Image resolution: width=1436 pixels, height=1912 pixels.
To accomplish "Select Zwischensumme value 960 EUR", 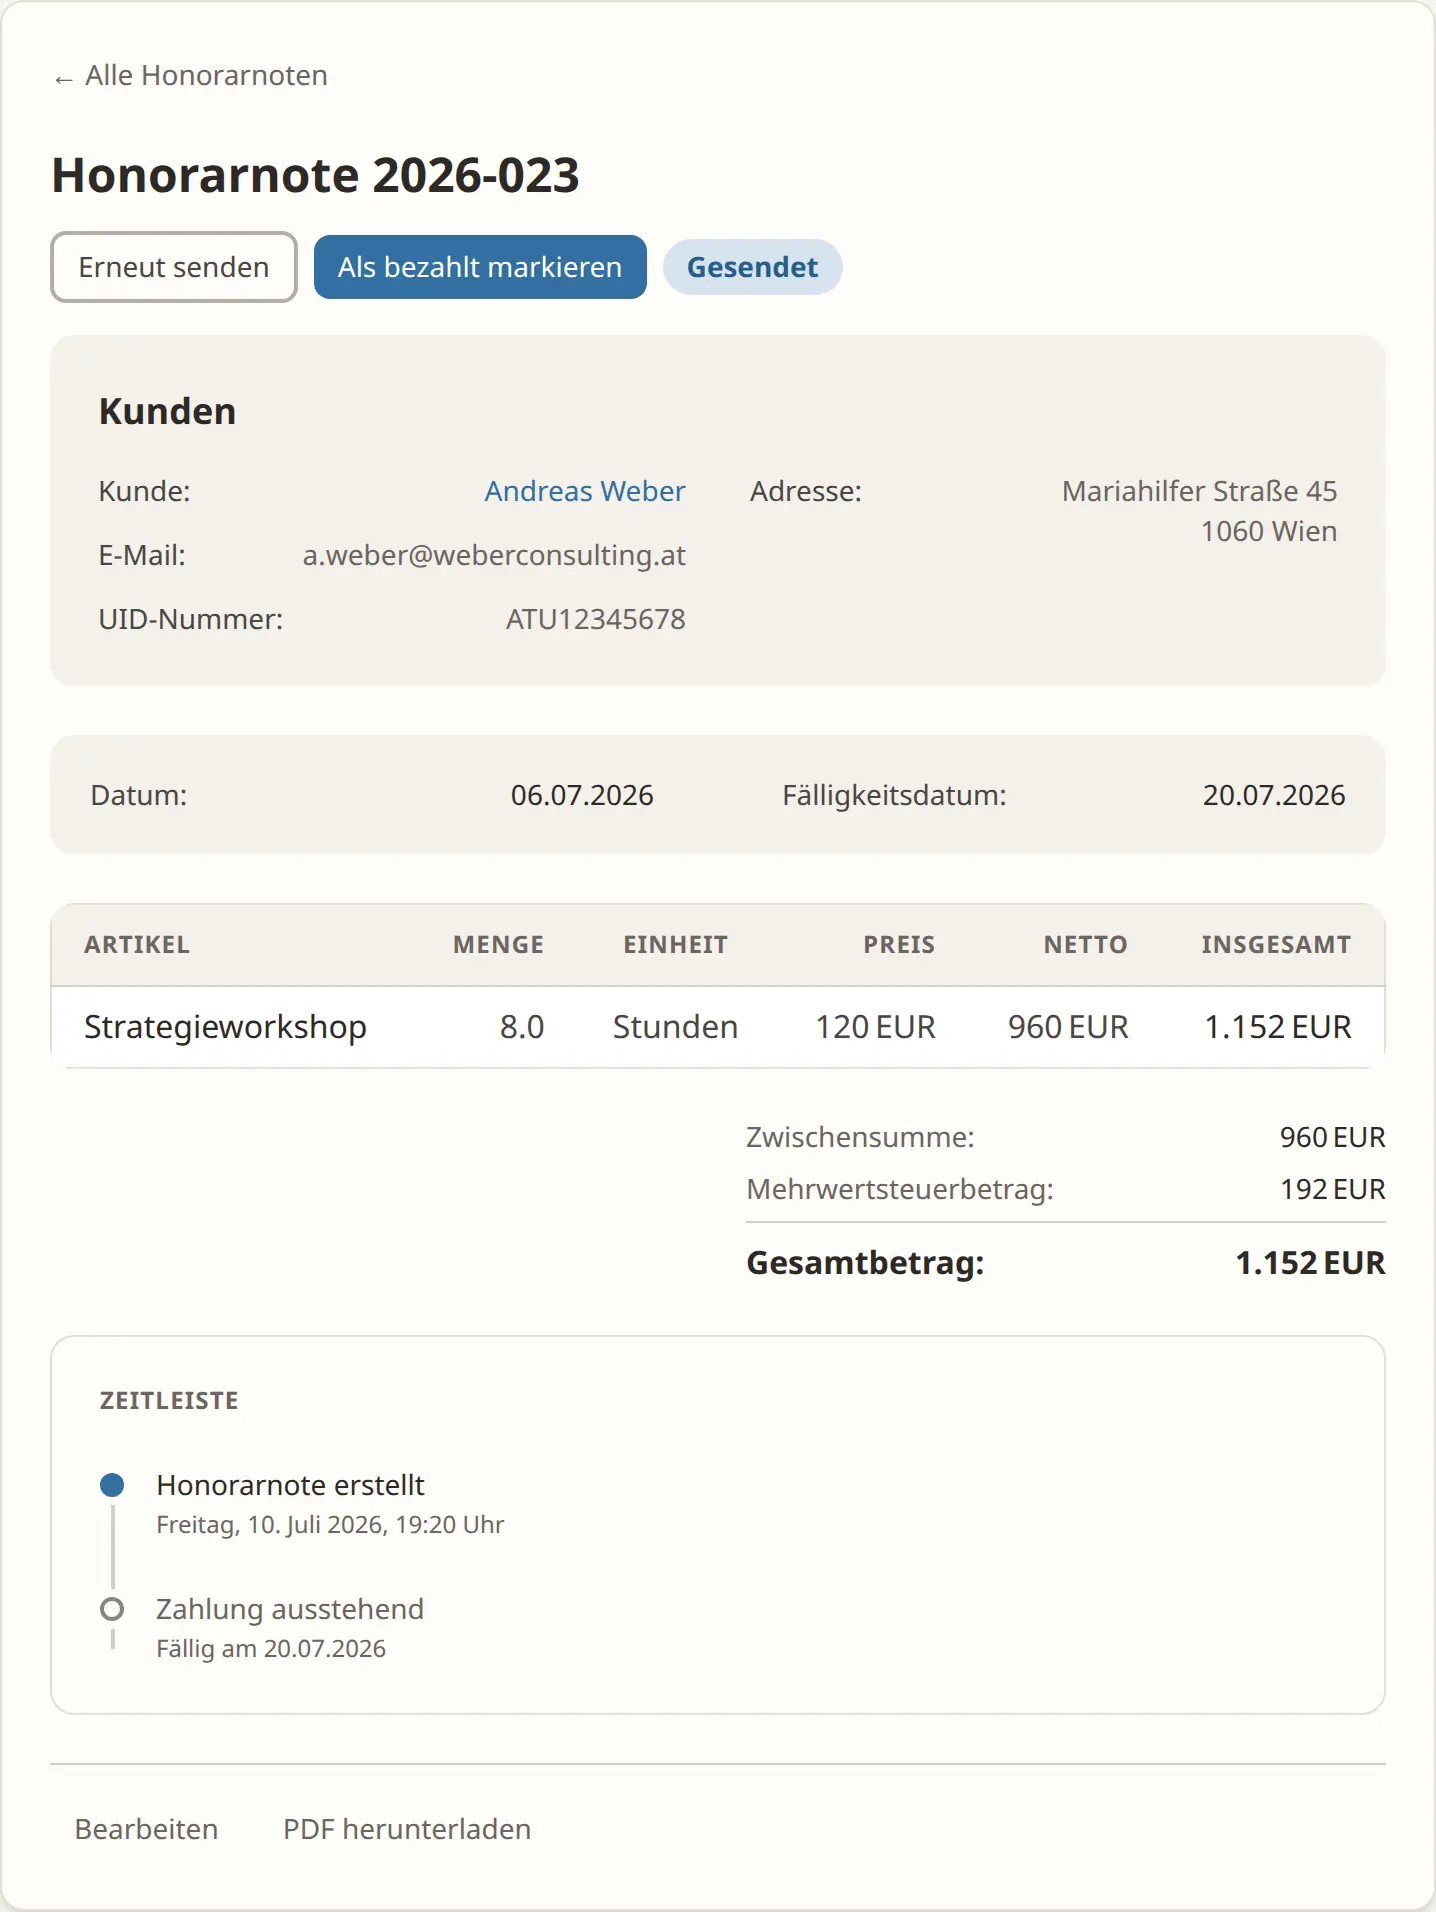I will pyautogui.click(x=1332, y=1137).
